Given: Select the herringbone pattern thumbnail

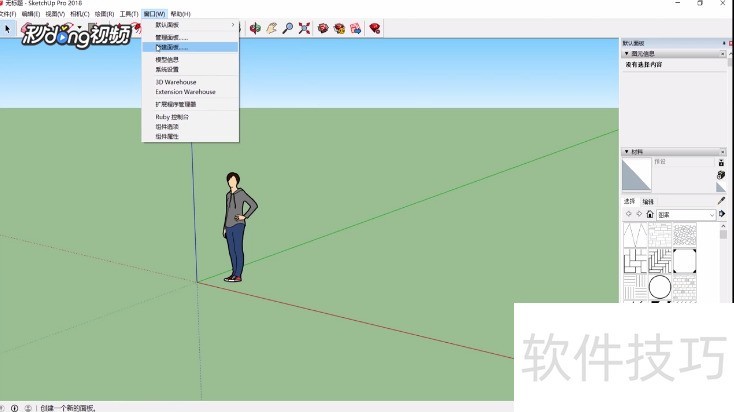Looking at the screenshot, I should pos(660,261).
